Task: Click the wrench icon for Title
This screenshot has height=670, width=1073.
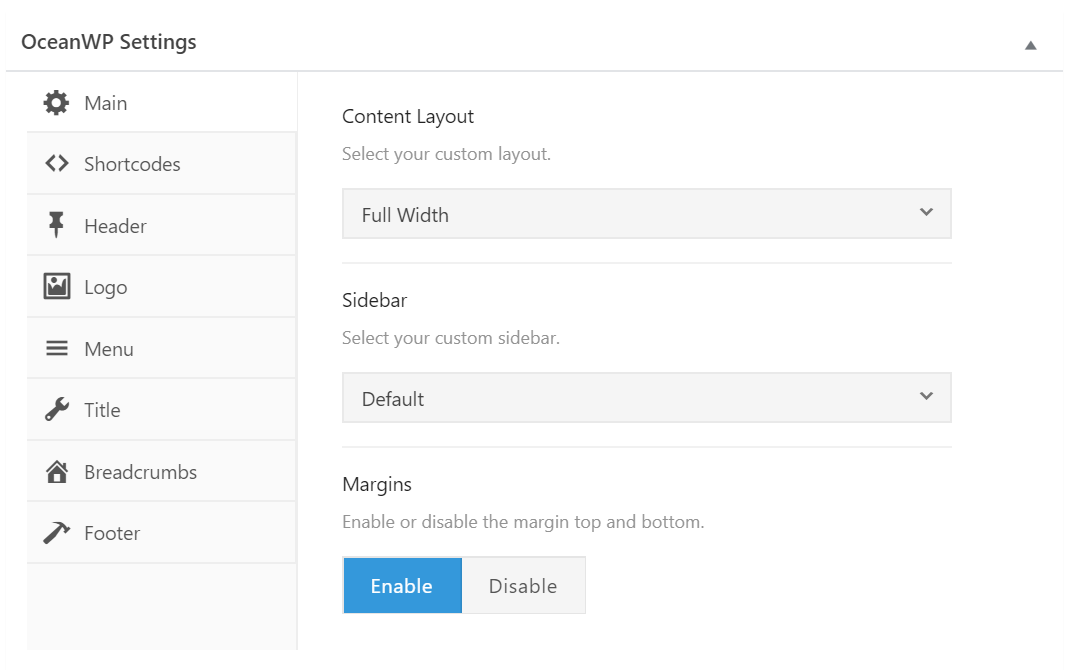Action: [x=57, y=410]
